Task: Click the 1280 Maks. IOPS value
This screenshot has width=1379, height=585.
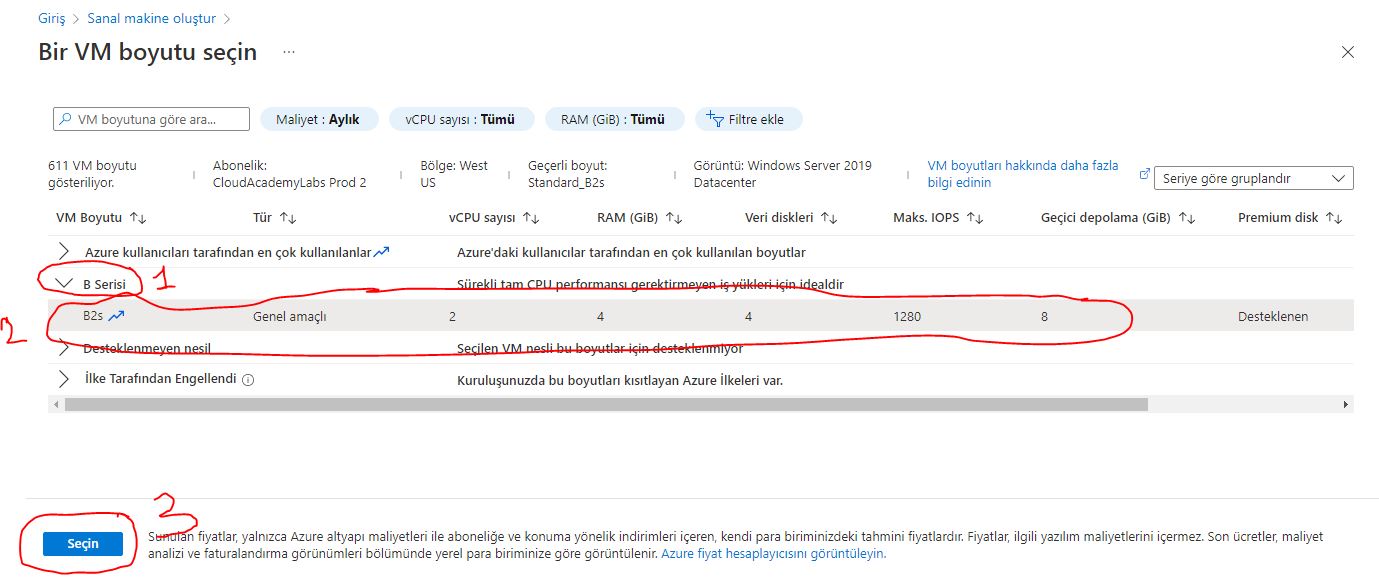Action: click(x=907, y=316)
